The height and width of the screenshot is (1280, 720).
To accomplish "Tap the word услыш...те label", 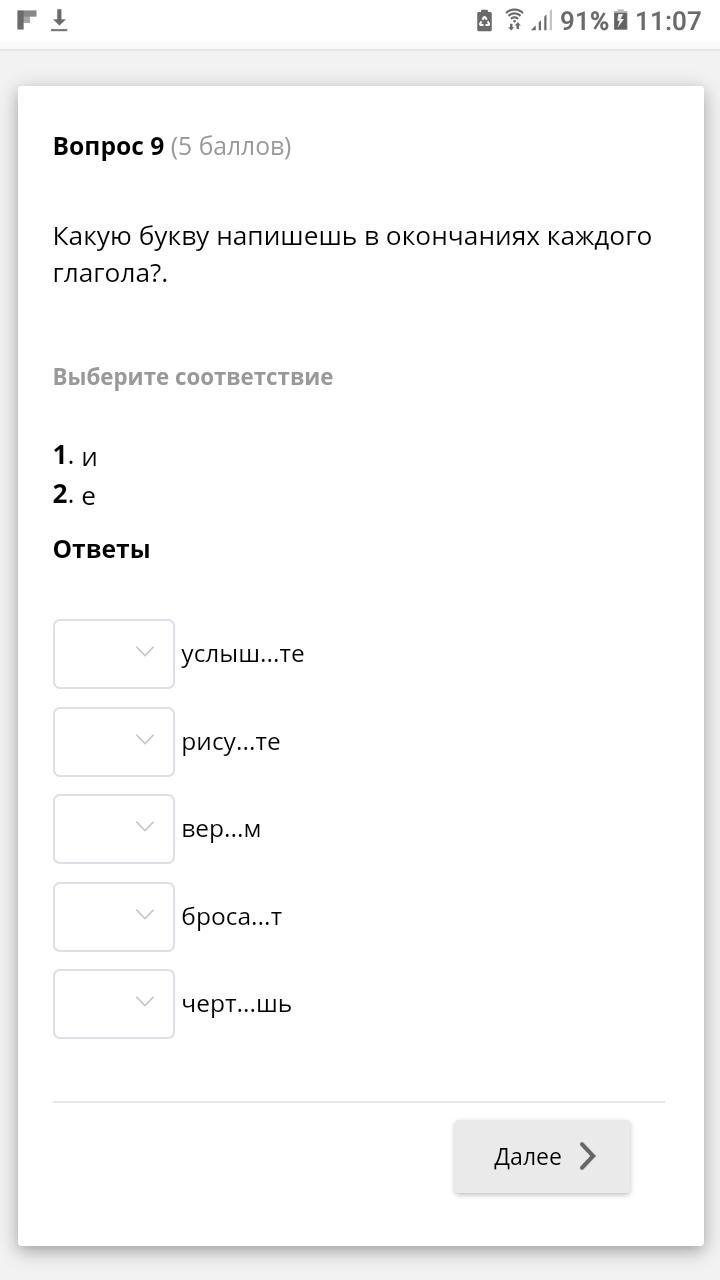I will (x=242, y=654).
